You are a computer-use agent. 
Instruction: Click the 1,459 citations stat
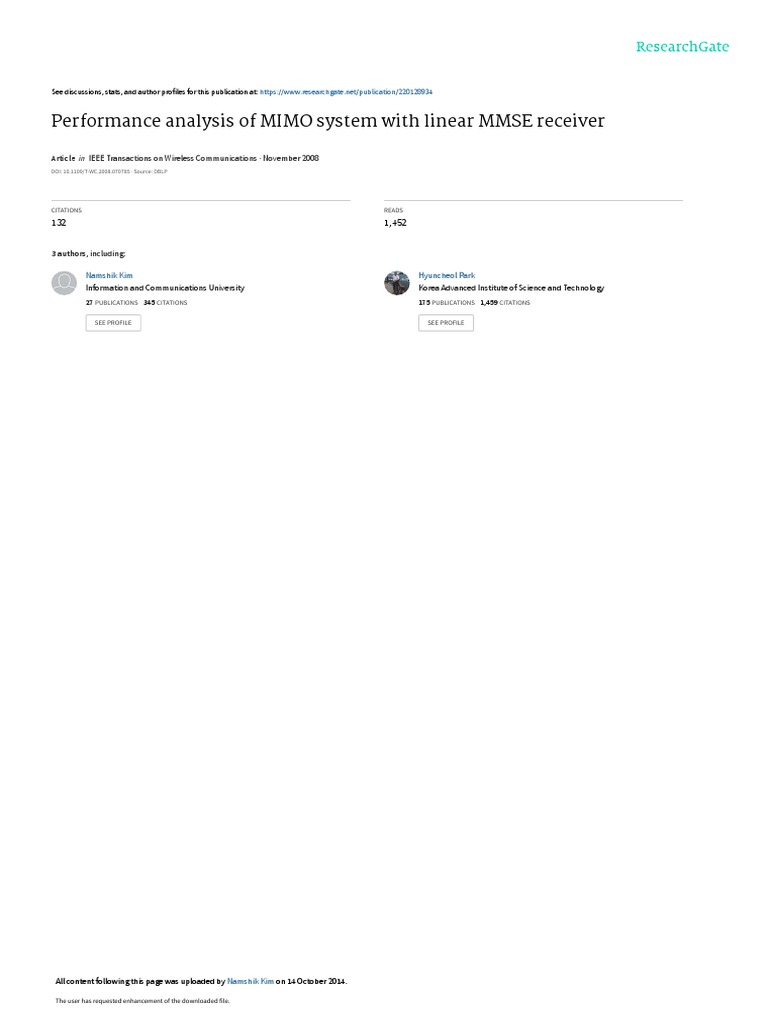point(505,303)
